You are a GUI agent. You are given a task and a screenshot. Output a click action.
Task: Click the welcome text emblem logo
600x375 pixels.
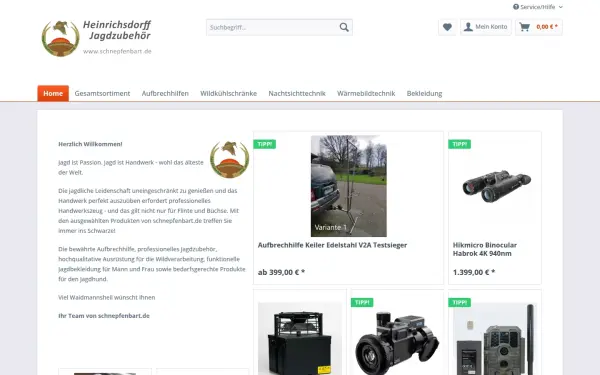coord(230,159)
